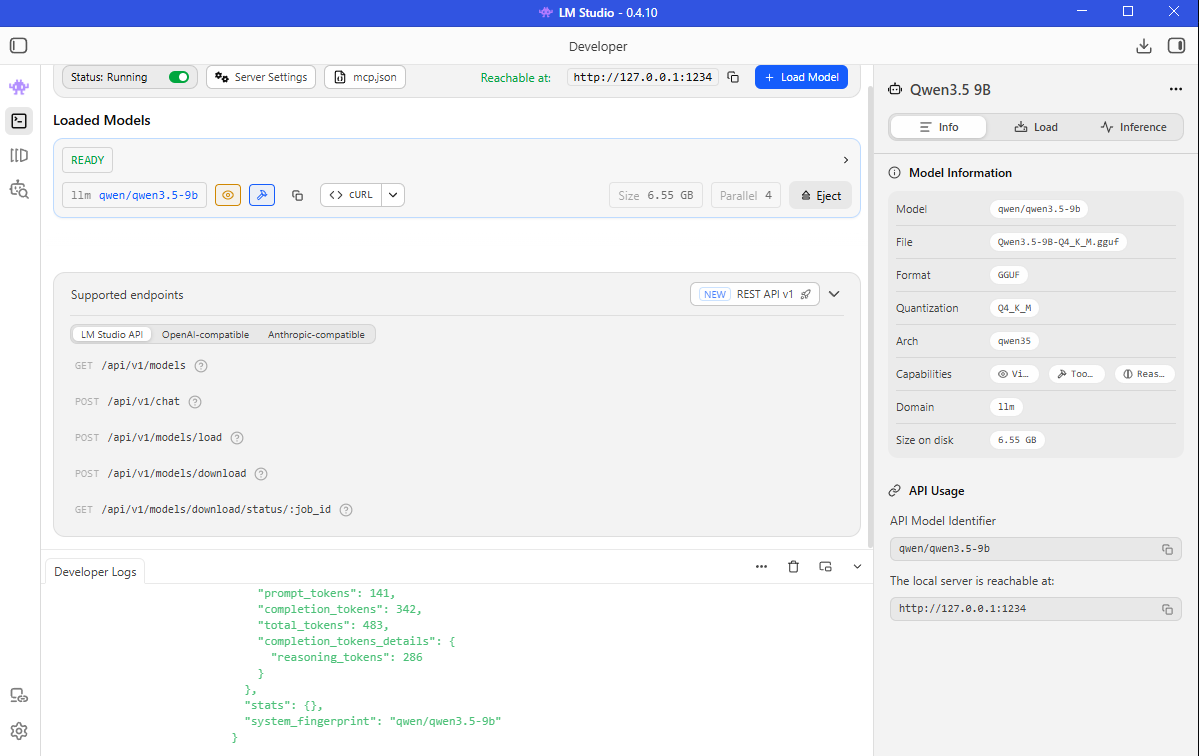Open the Discover model search icon
The image size is (1199, 756).
[x=18, y=188]
